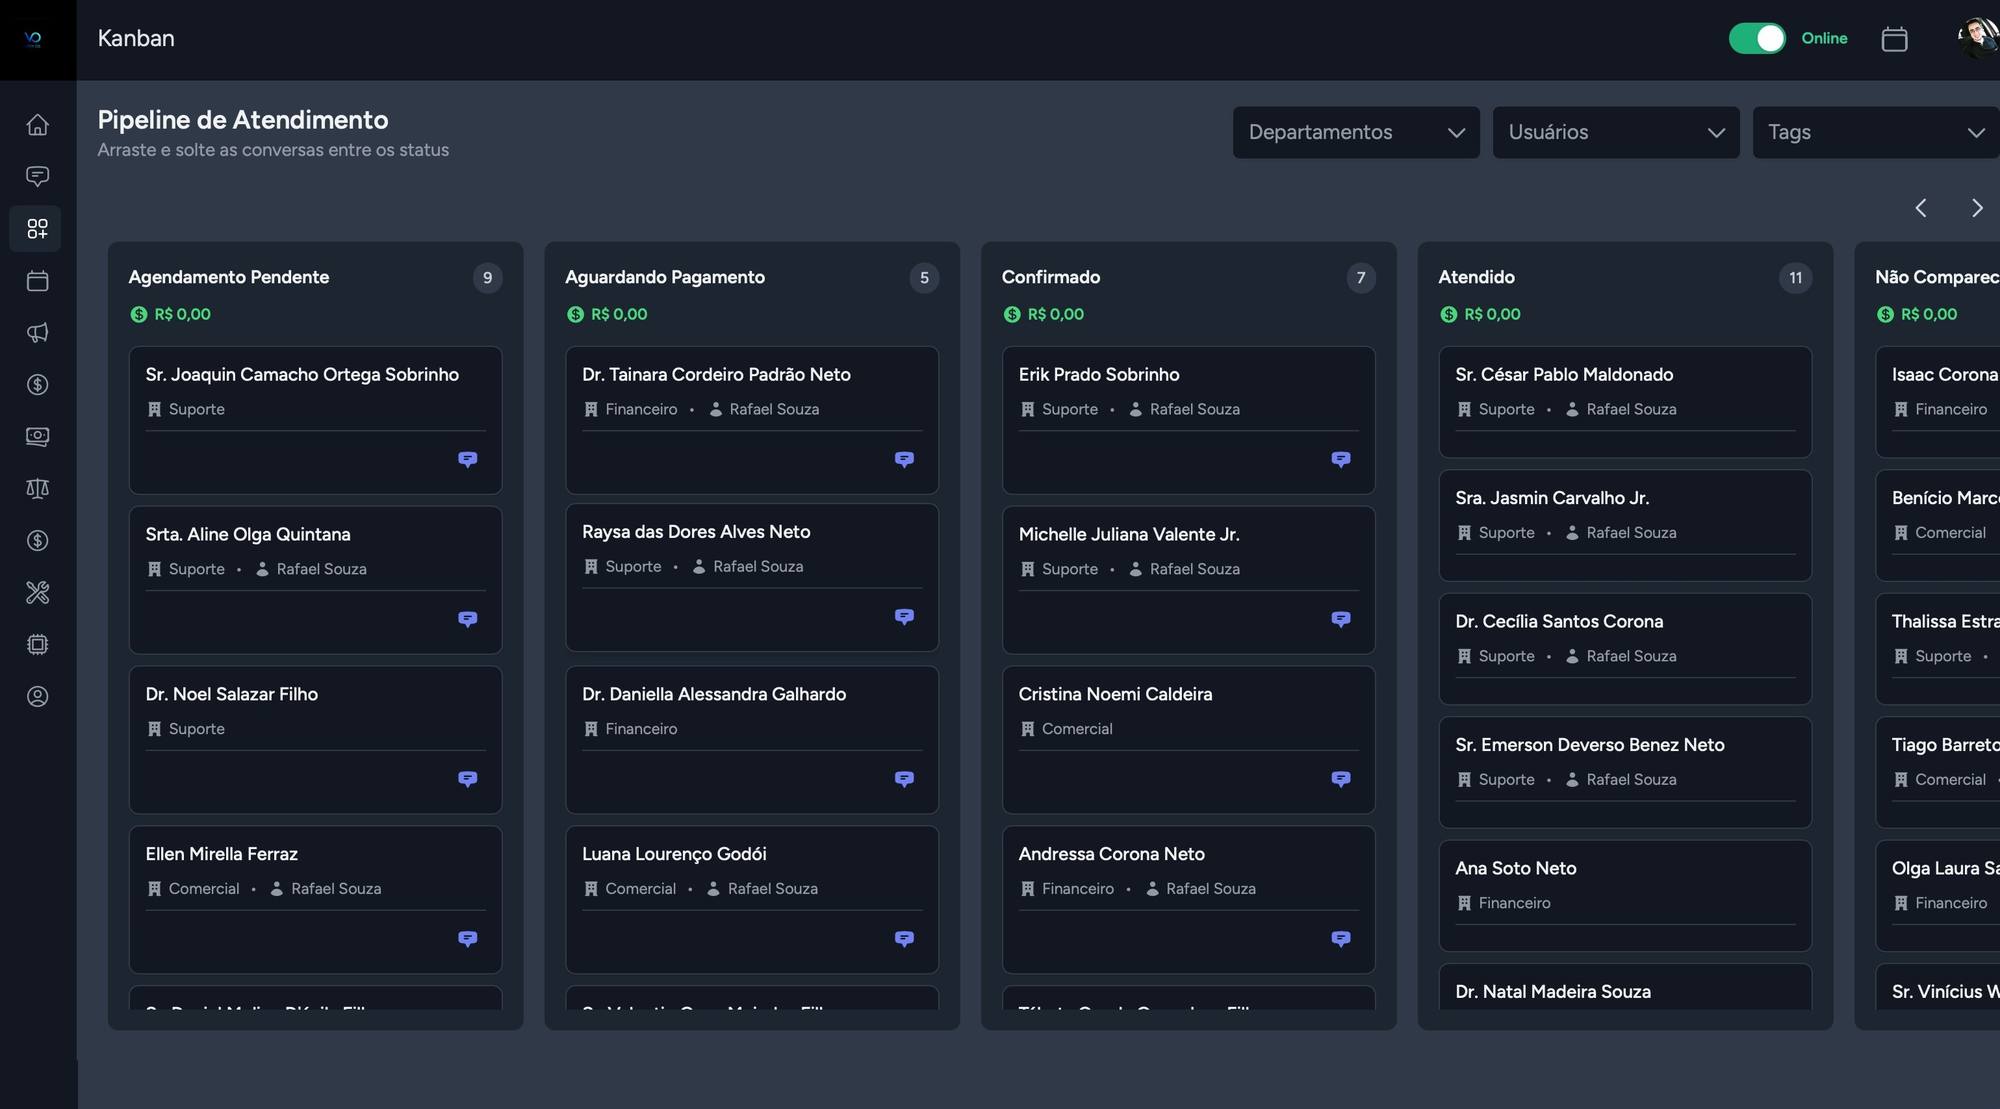
Task: Select the Kanban grid sidebar icon
Action: 37,229
